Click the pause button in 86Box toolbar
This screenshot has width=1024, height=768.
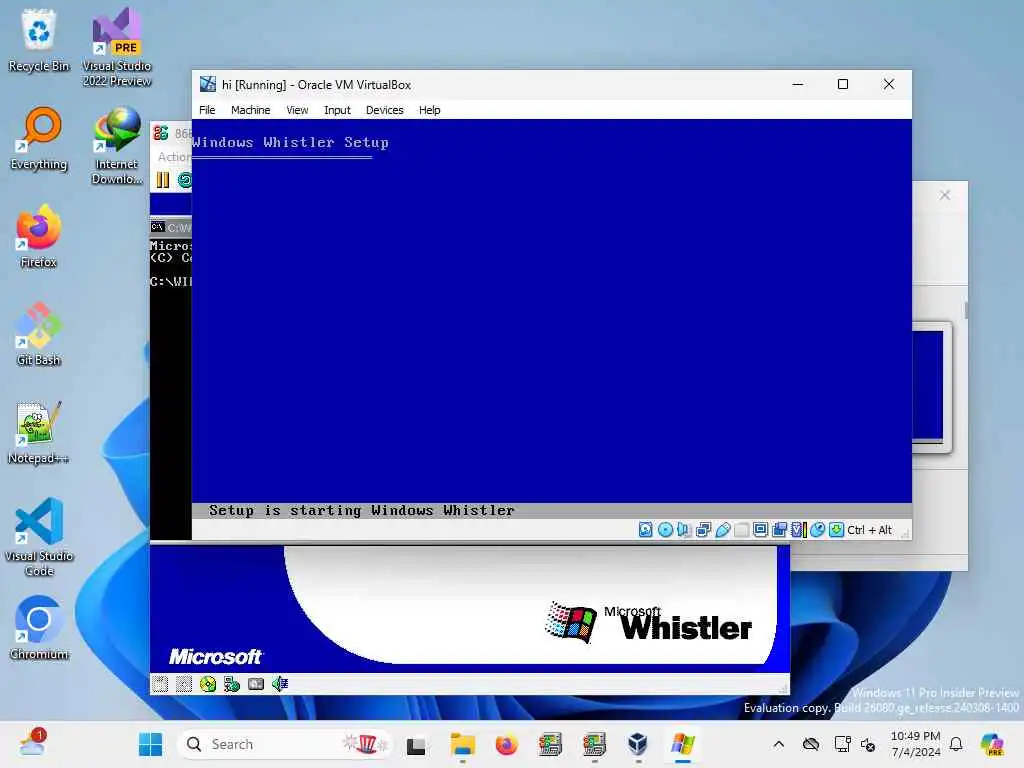(163, 180)
